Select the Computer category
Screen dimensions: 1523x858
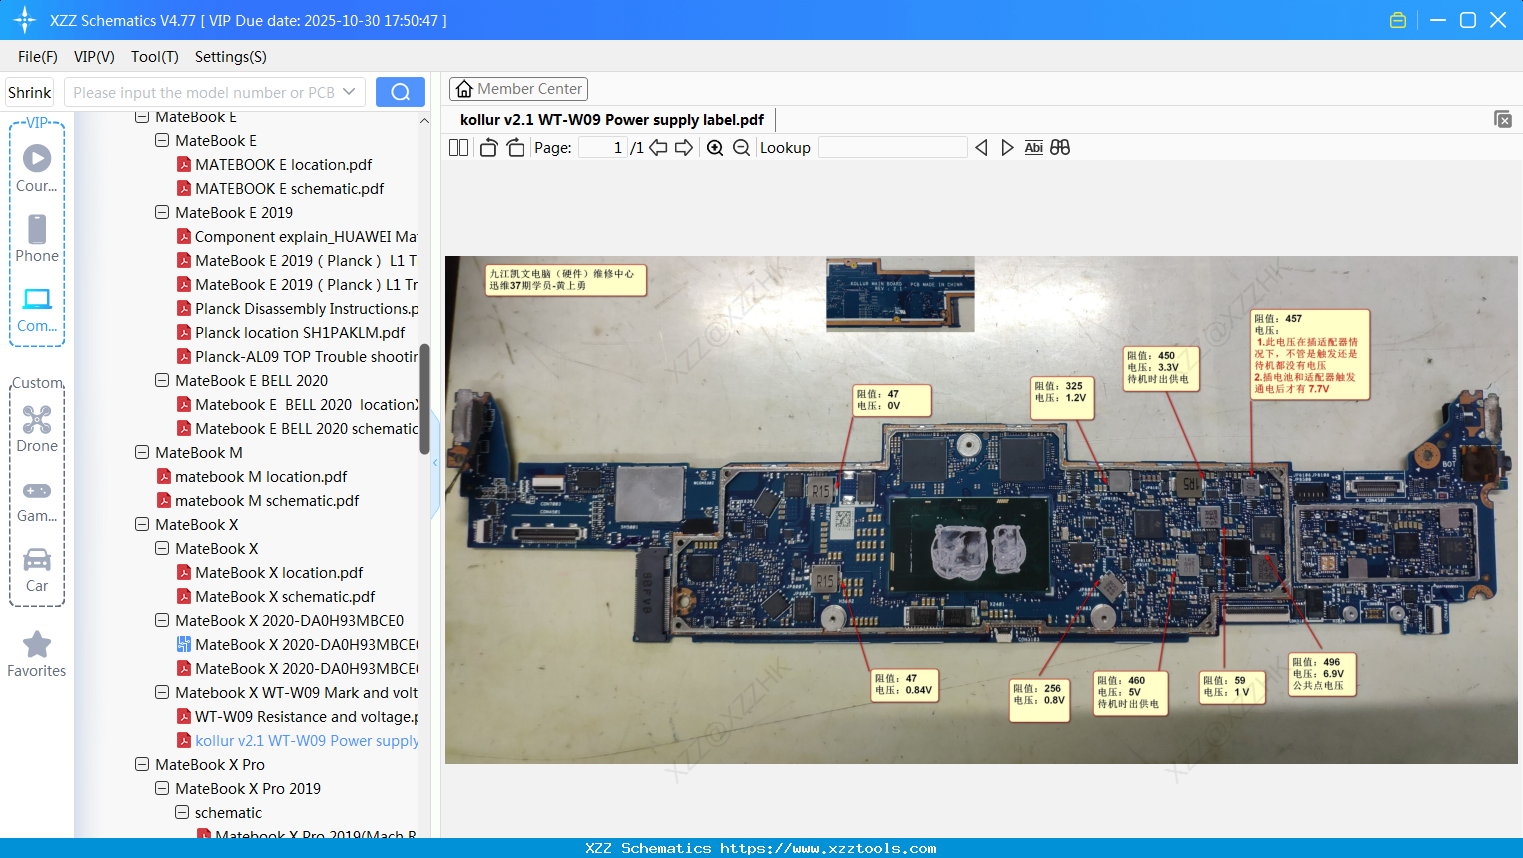point(37,309)
